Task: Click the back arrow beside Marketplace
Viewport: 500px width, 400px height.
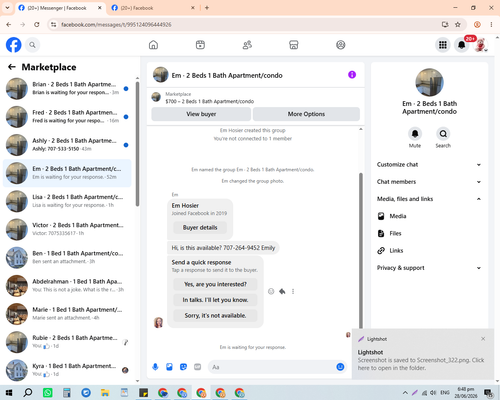Action: pyautogui.click(x=12, y=67)
